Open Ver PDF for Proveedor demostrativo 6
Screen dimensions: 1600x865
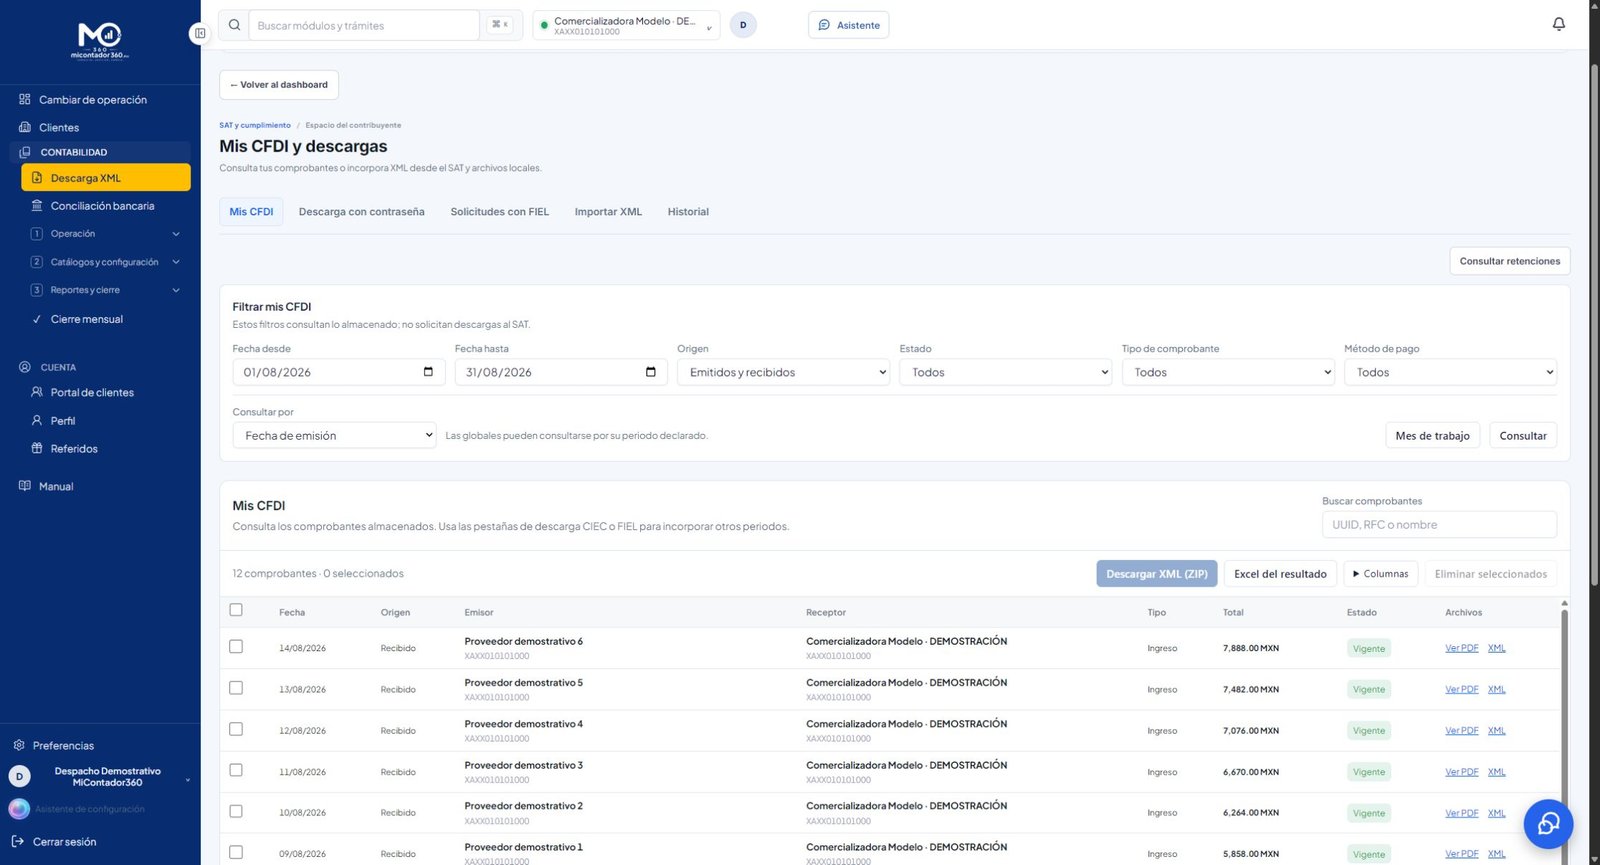pyautogui.click(x=1461, y=648)
